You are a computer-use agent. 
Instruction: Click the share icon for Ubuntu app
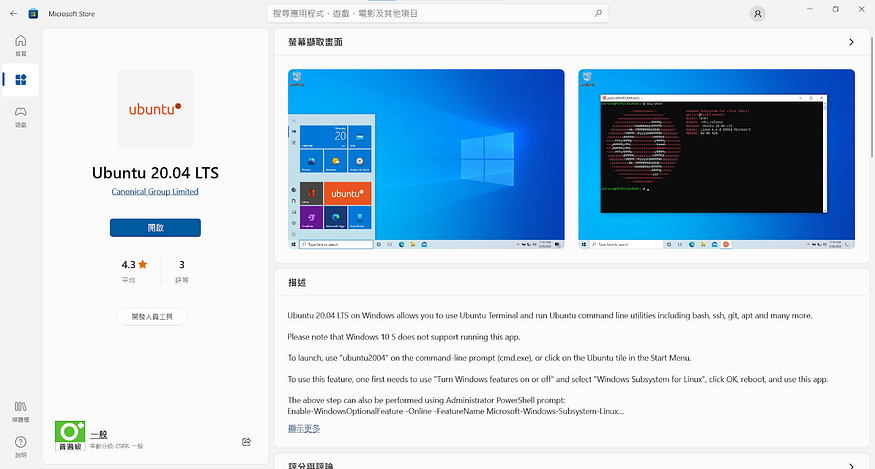[246, 442]
